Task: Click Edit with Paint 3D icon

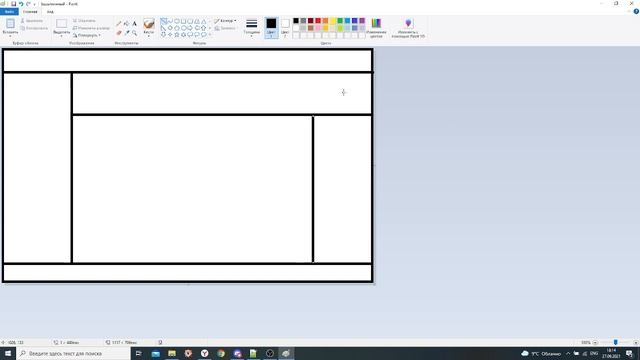Action: point(408,23)
